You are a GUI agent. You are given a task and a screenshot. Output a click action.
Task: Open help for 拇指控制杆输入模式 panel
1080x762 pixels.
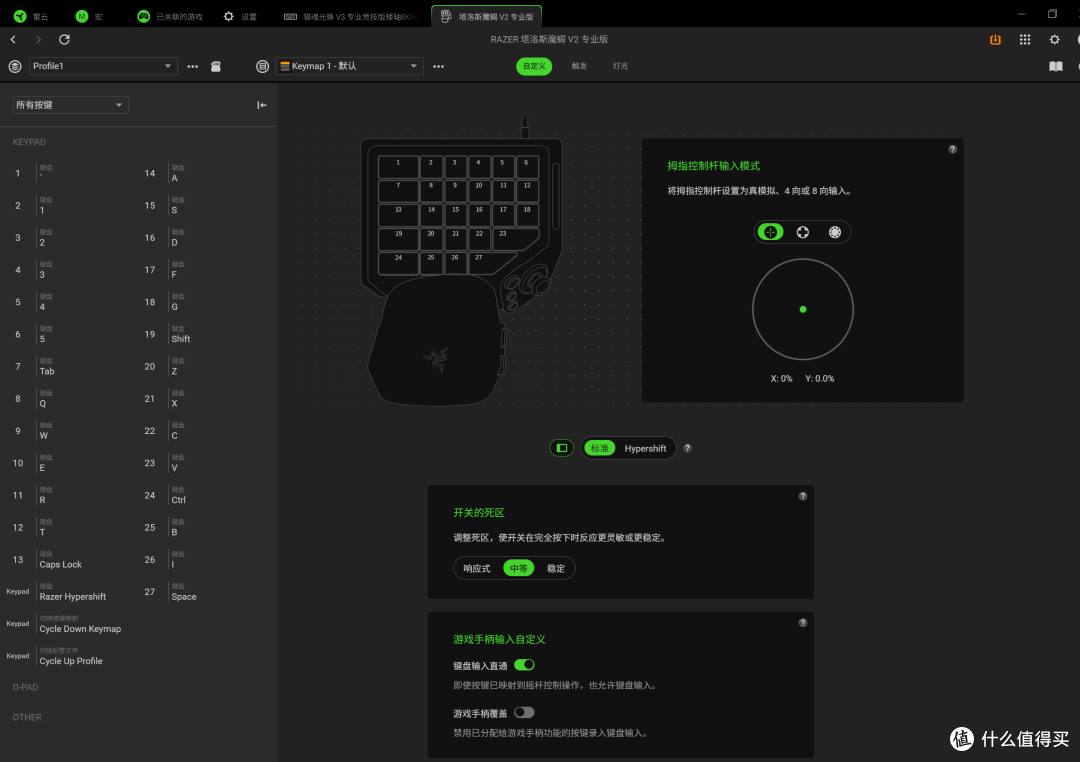953,150
